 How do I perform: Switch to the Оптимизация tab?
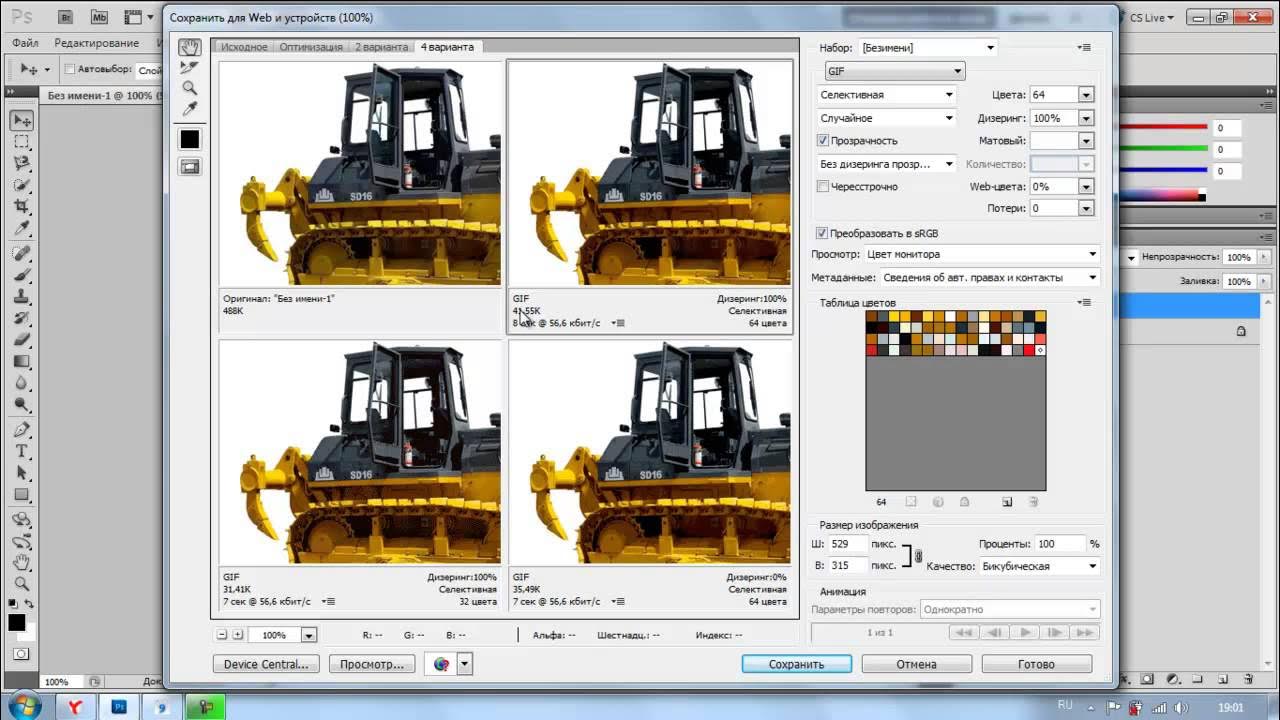point(311,47)
